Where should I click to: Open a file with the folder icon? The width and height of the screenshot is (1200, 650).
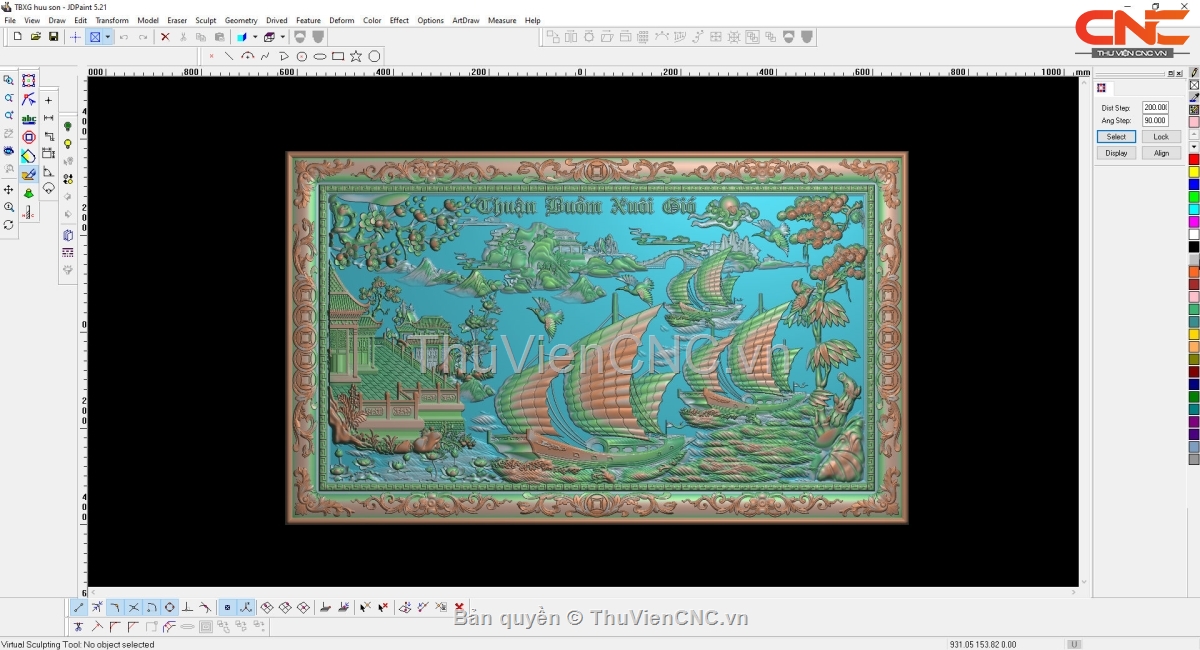pyautogui.click(x=36, y=37)
